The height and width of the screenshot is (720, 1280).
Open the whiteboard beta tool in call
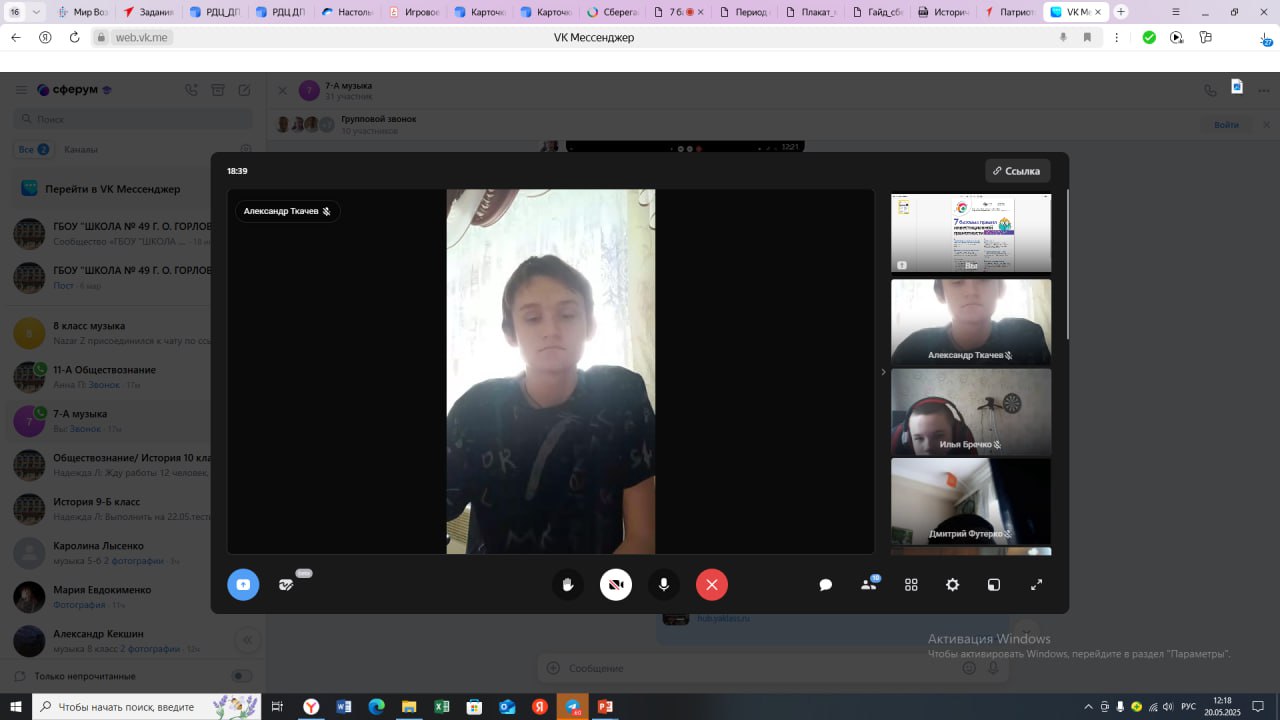tap(287, 585)
